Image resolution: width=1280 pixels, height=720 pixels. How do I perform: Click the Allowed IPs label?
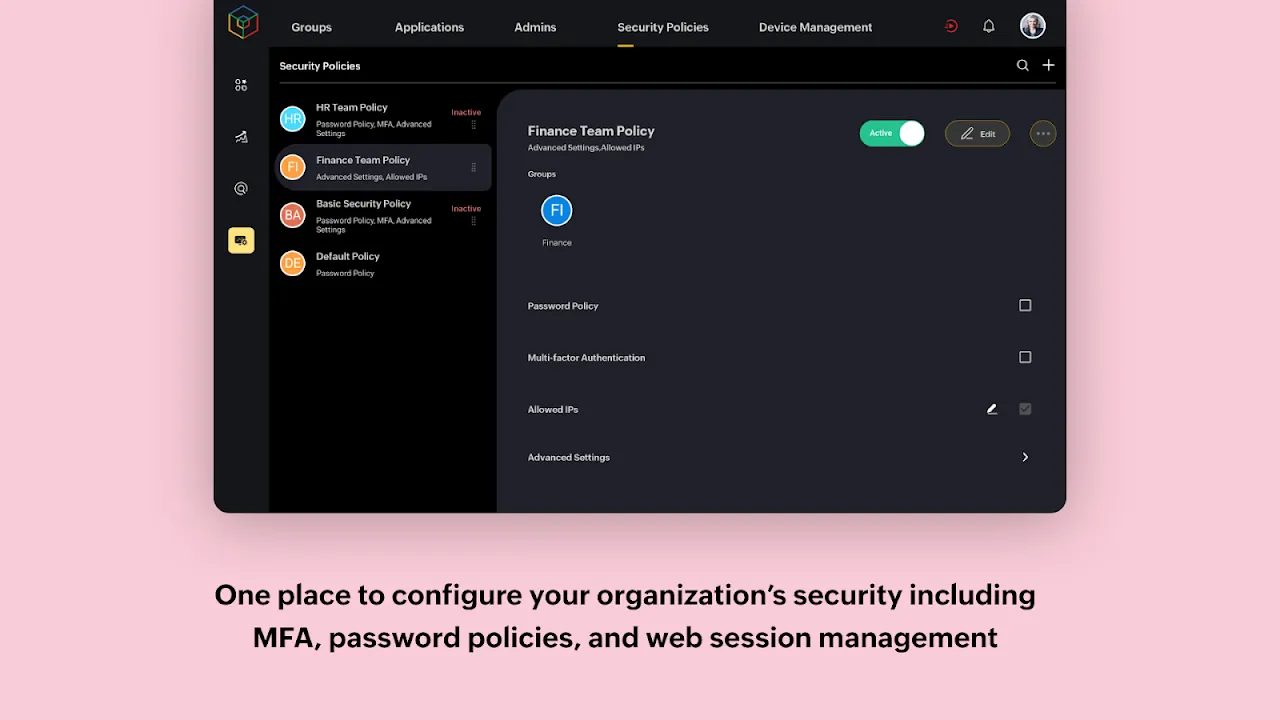pyautogui.click(x=553, y=410)
